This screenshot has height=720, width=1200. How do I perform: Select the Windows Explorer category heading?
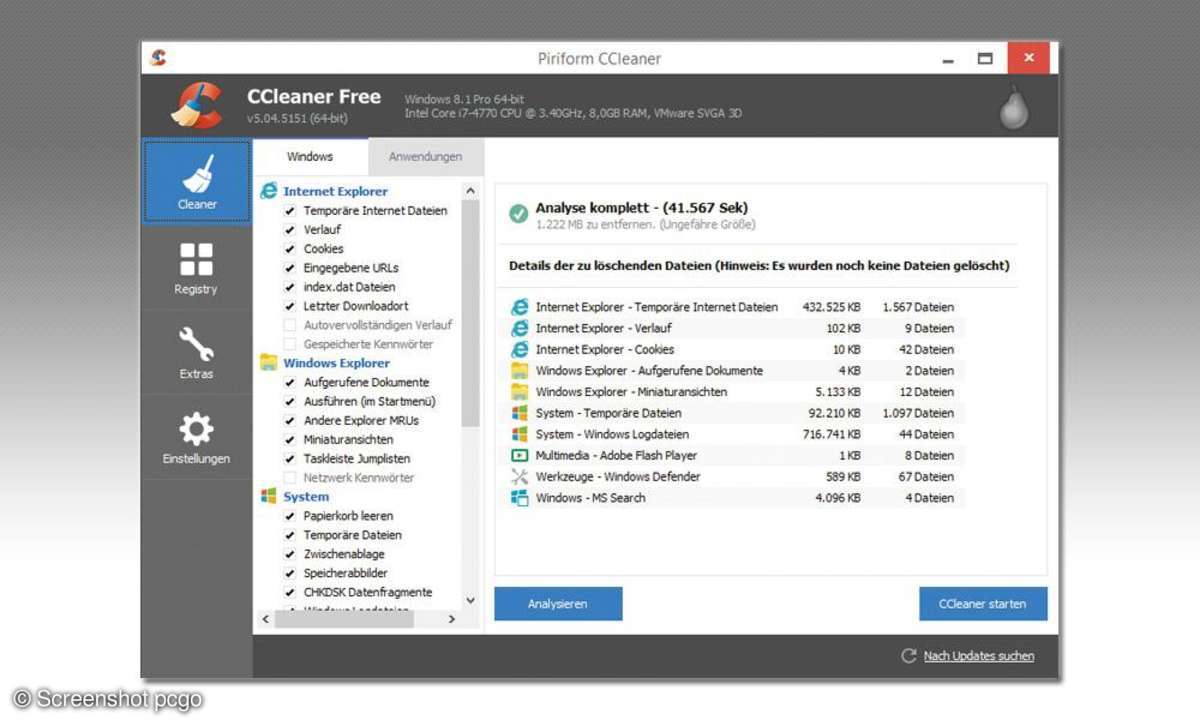click(337, 363)
